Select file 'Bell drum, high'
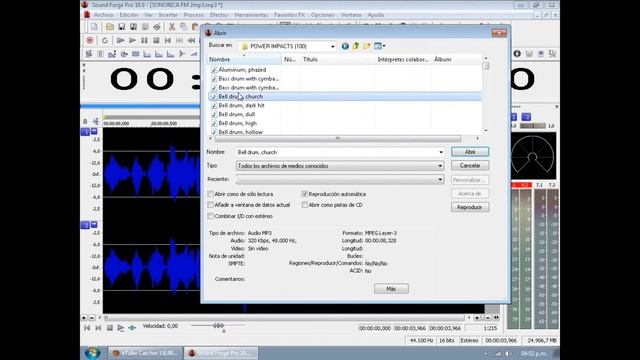 [238, 123]
